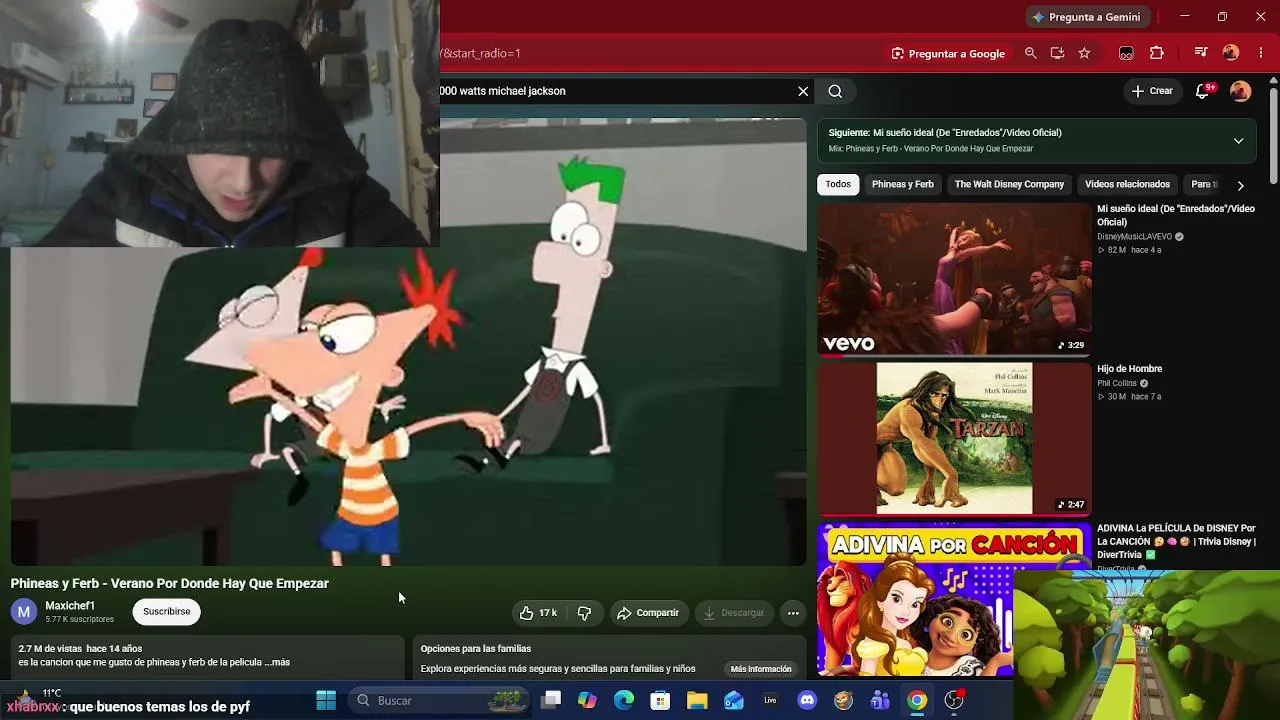Screen dimensions: 1280x720
Task: Open the Phil Collins channel link
Action: (x=1117, y=383)
